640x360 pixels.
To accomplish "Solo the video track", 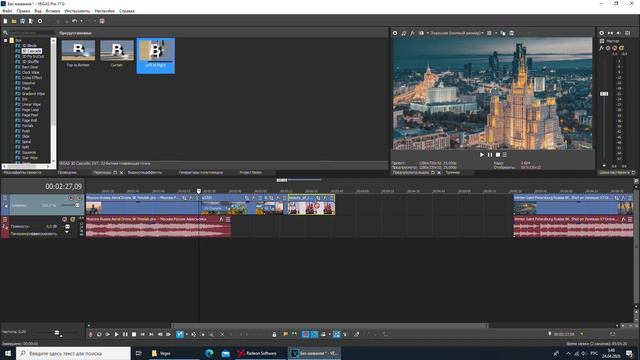I will [x=79, y=198].
